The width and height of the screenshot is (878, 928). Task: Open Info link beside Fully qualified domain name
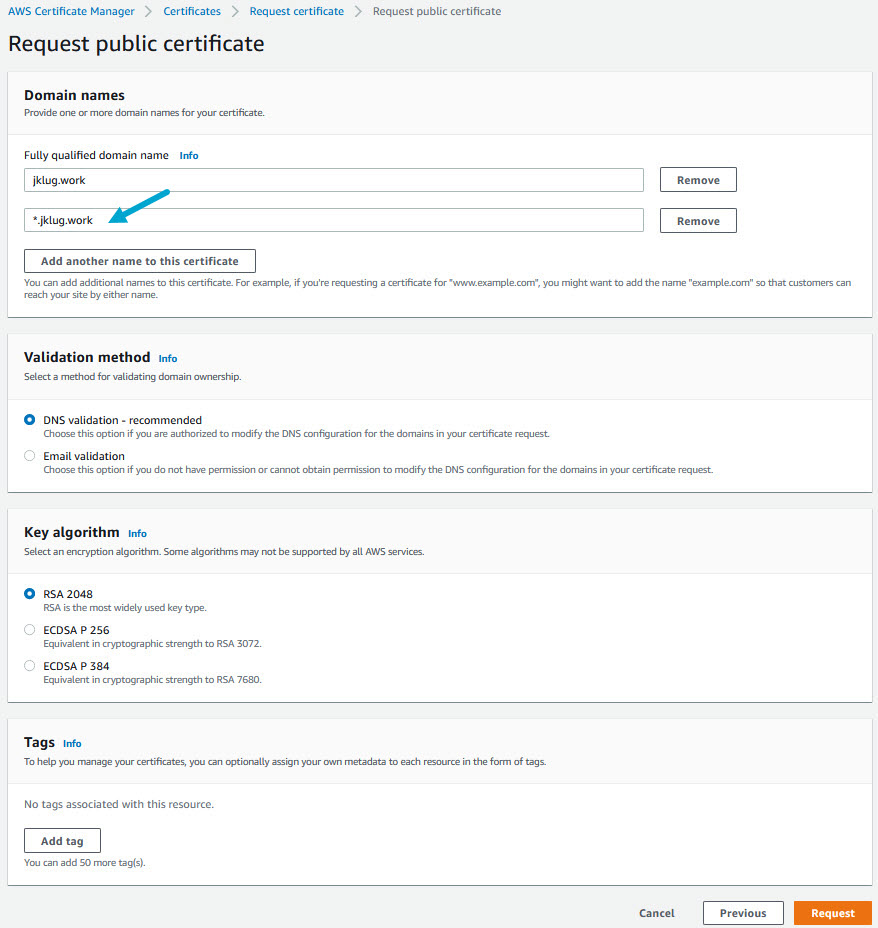click(x=189, y=156)
